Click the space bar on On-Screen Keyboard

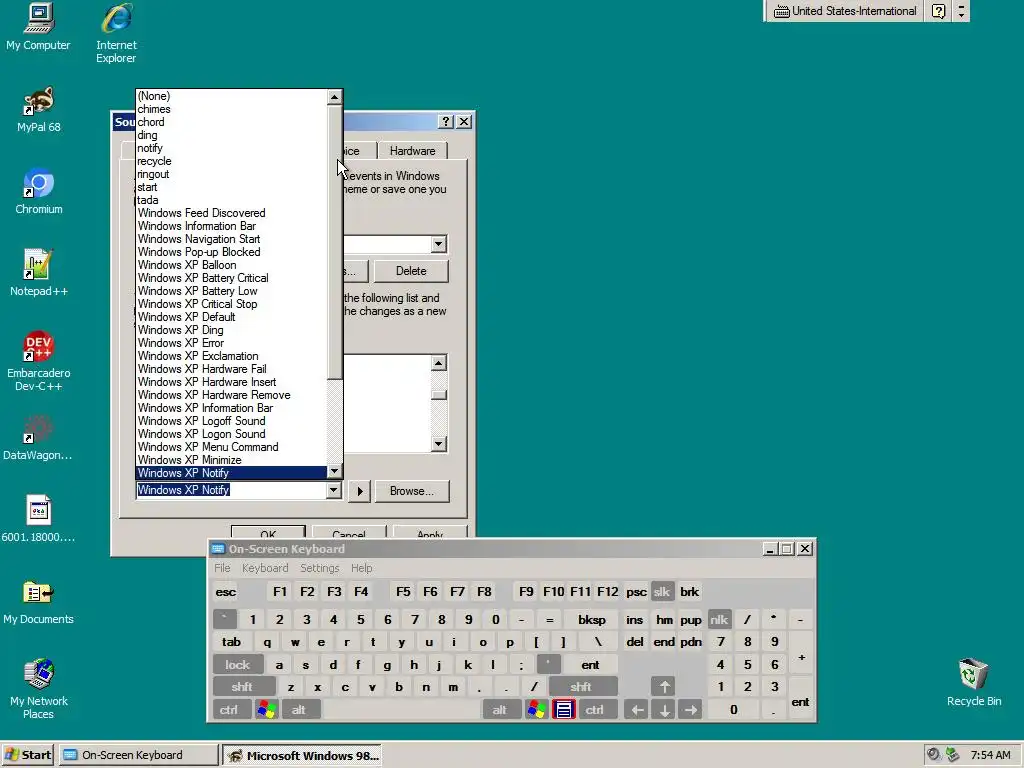[x=401, y=709]
